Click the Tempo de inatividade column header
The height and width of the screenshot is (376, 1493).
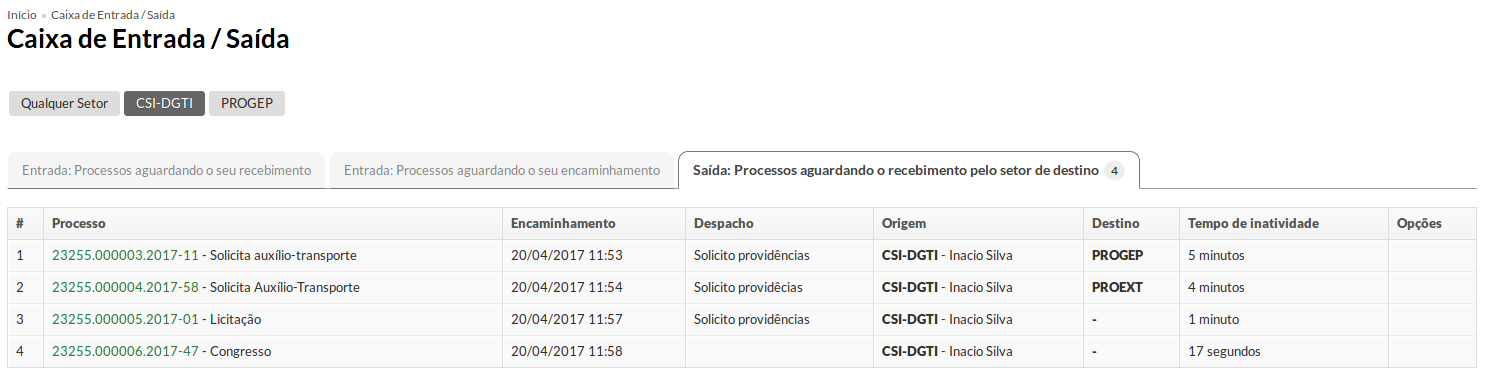click(x=1253, y=223)
